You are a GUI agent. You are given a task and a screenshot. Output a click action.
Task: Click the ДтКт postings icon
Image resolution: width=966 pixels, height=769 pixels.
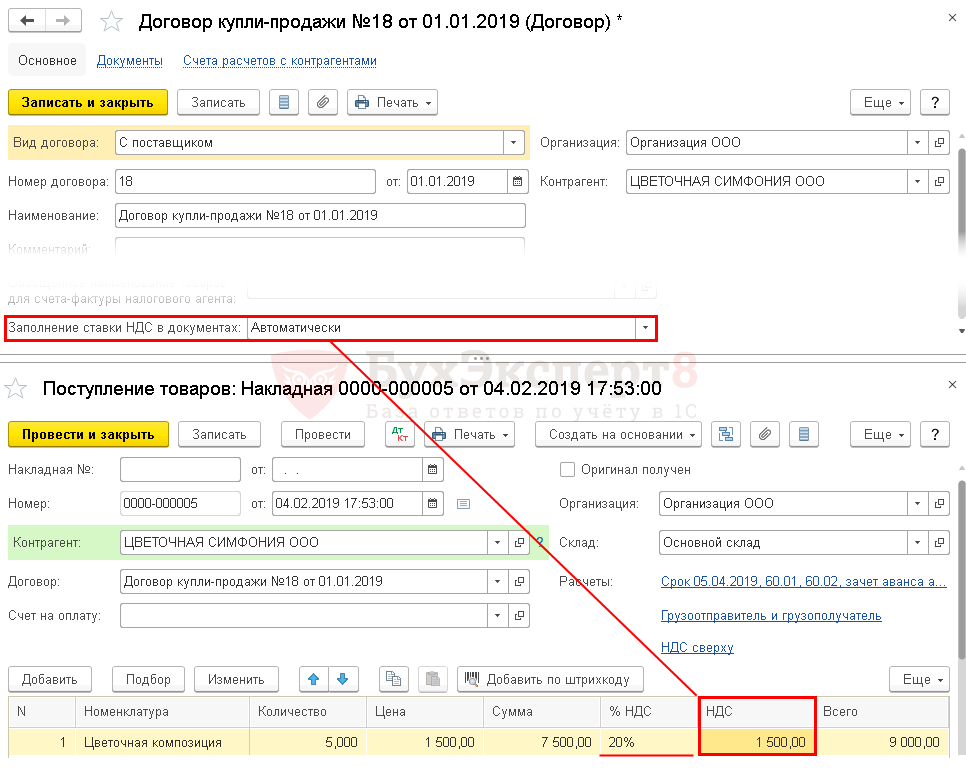[400, 434]
